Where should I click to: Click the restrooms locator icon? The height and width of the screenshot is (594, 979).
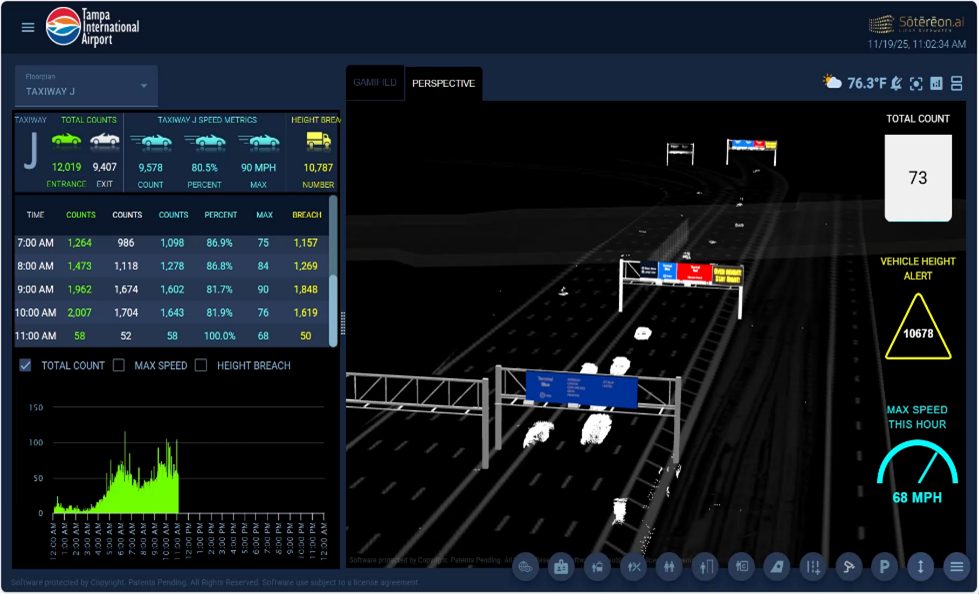(x=669, y=566)
